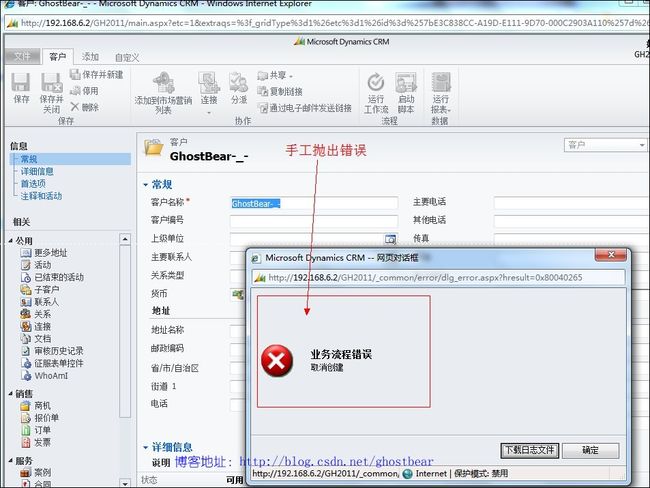Open 审核历史记录 related item
The width and height of the screenshot is (650, 488).
coord(52,351)
